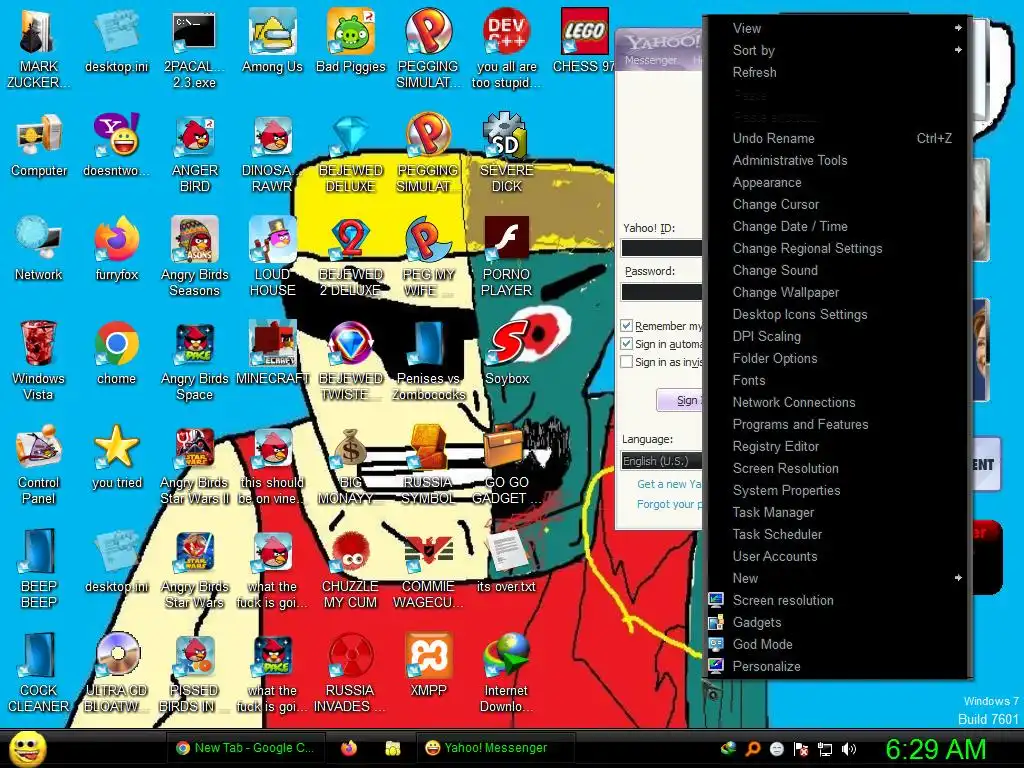
Task: Switch to Yahoo! Messenger taskbar button
Action: [x=496, y=748]
